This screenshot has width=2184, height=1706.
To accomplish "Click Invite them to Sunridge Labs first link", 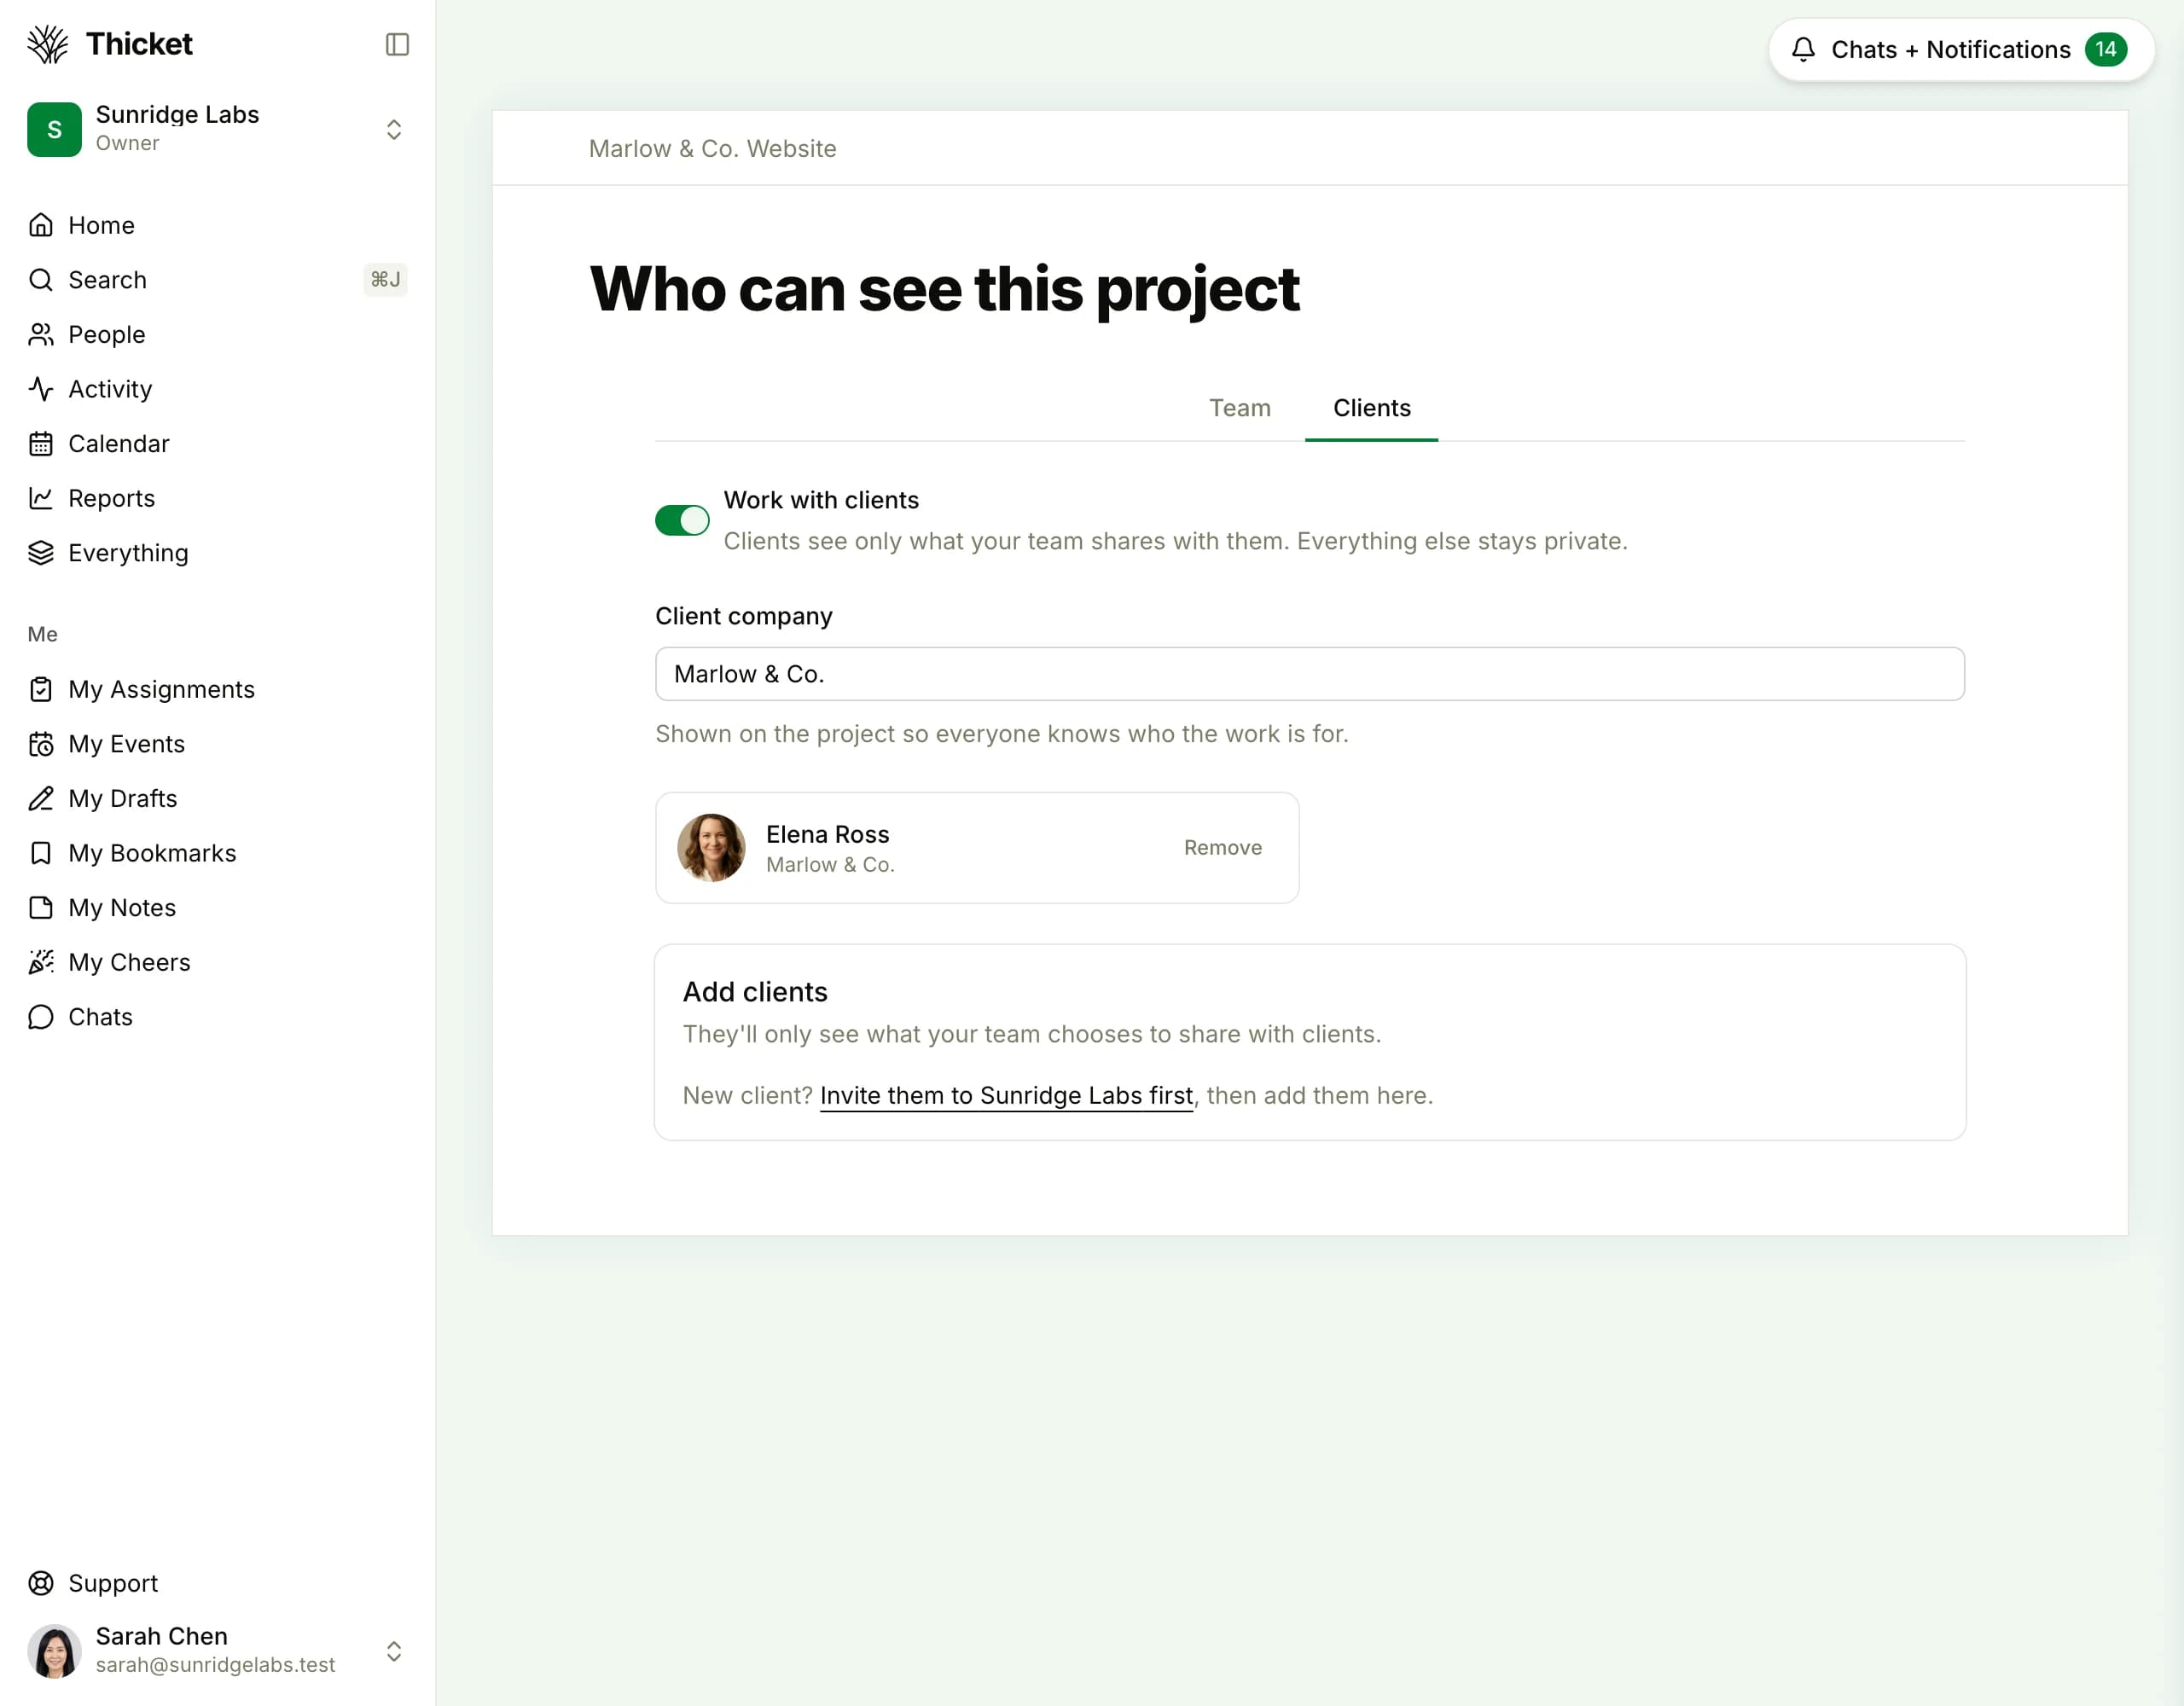I will 1006,1095.
